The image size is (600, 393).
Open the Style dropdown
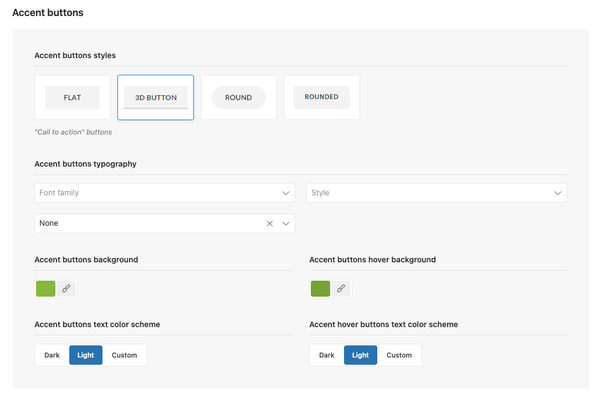click(437, 193)
